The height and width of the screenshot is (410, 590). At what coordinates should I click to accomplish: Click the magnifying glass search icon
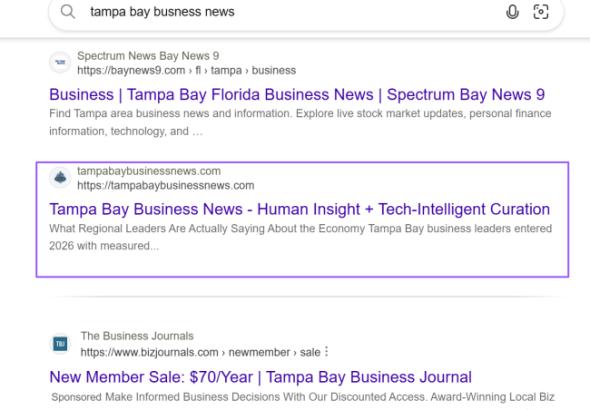coord(68,12)
